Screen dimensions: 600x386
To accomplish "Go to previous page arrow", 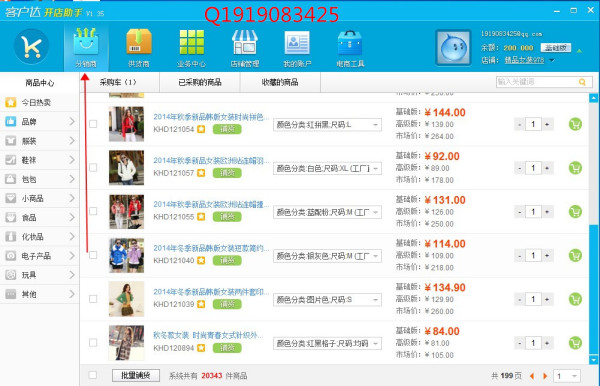I will pyautogui.click(x=532, y=376).
